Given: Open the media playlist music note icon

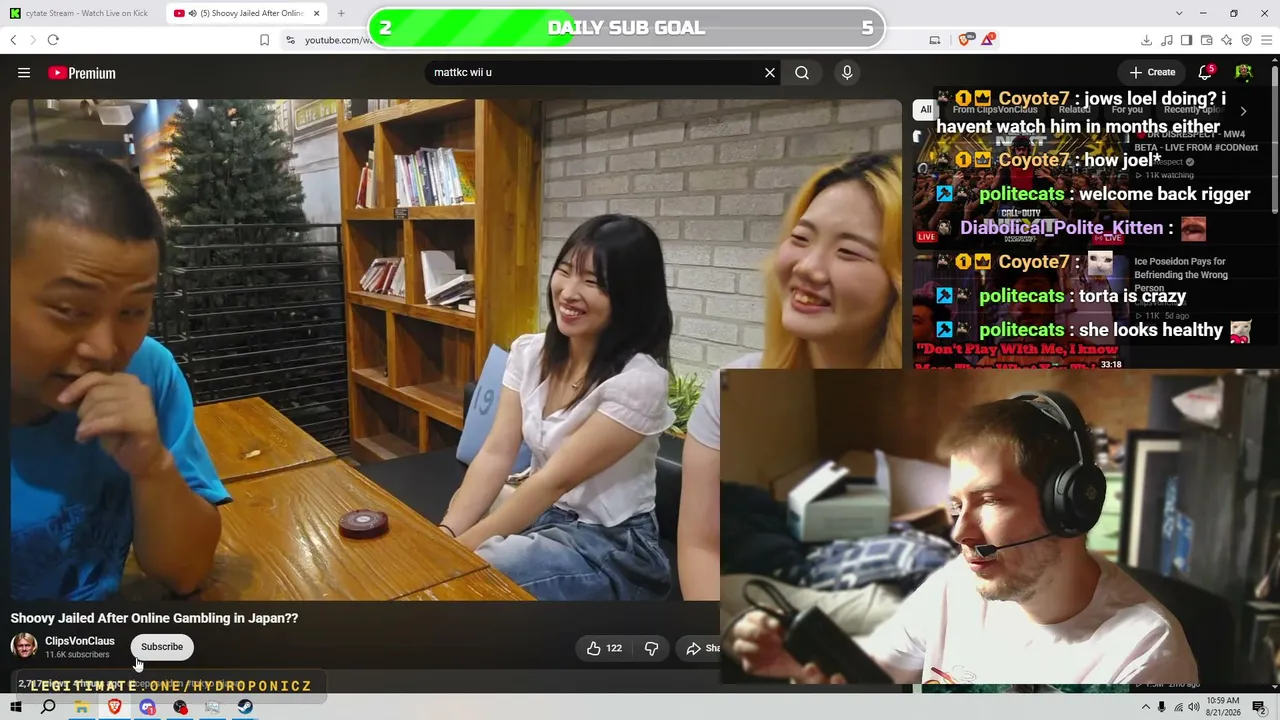Looking at the screenshot, I should [x=1167, y=40].
